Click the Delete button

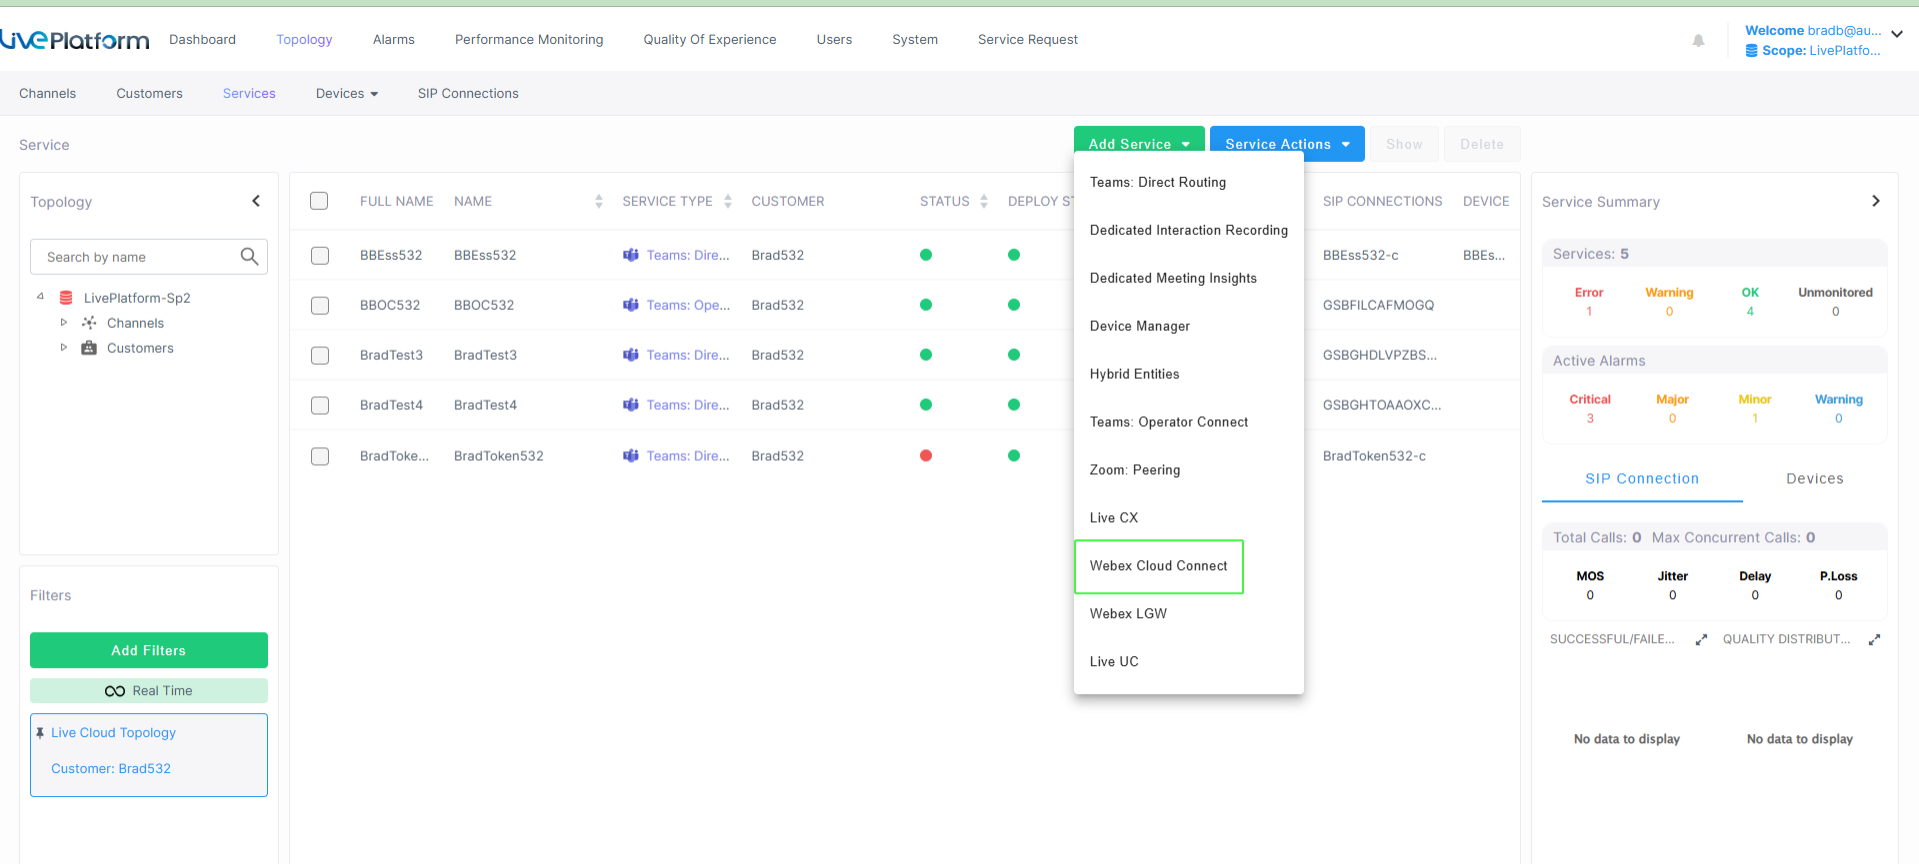[x=1481, y=144]
